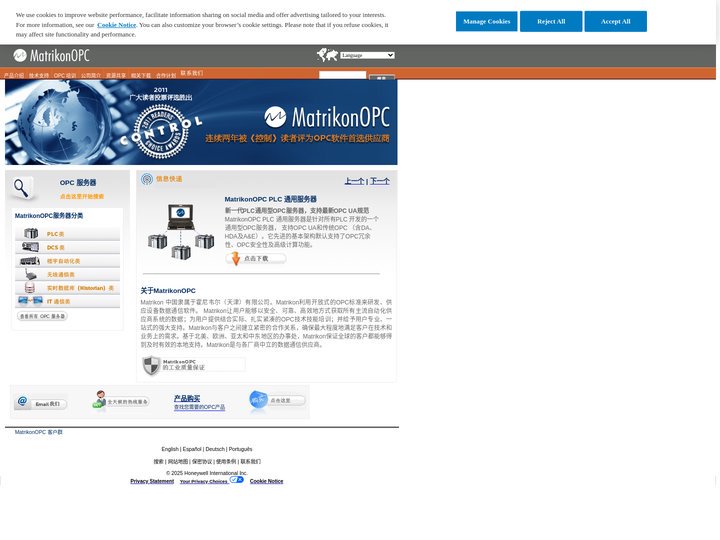
Task: Click the laptop and PLC network illustration
Action: tap(181, 232)
